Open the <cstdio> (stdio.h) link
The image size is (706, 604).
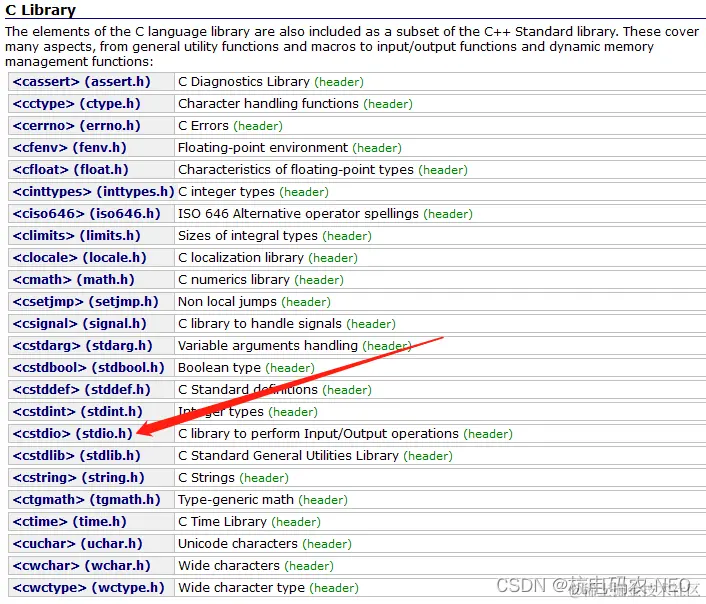click(x=72, y=434)
